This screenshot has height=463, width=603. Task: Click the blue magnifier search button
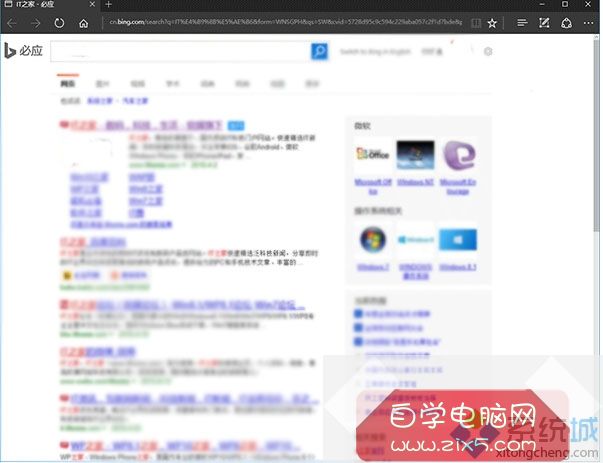(320, 51)
